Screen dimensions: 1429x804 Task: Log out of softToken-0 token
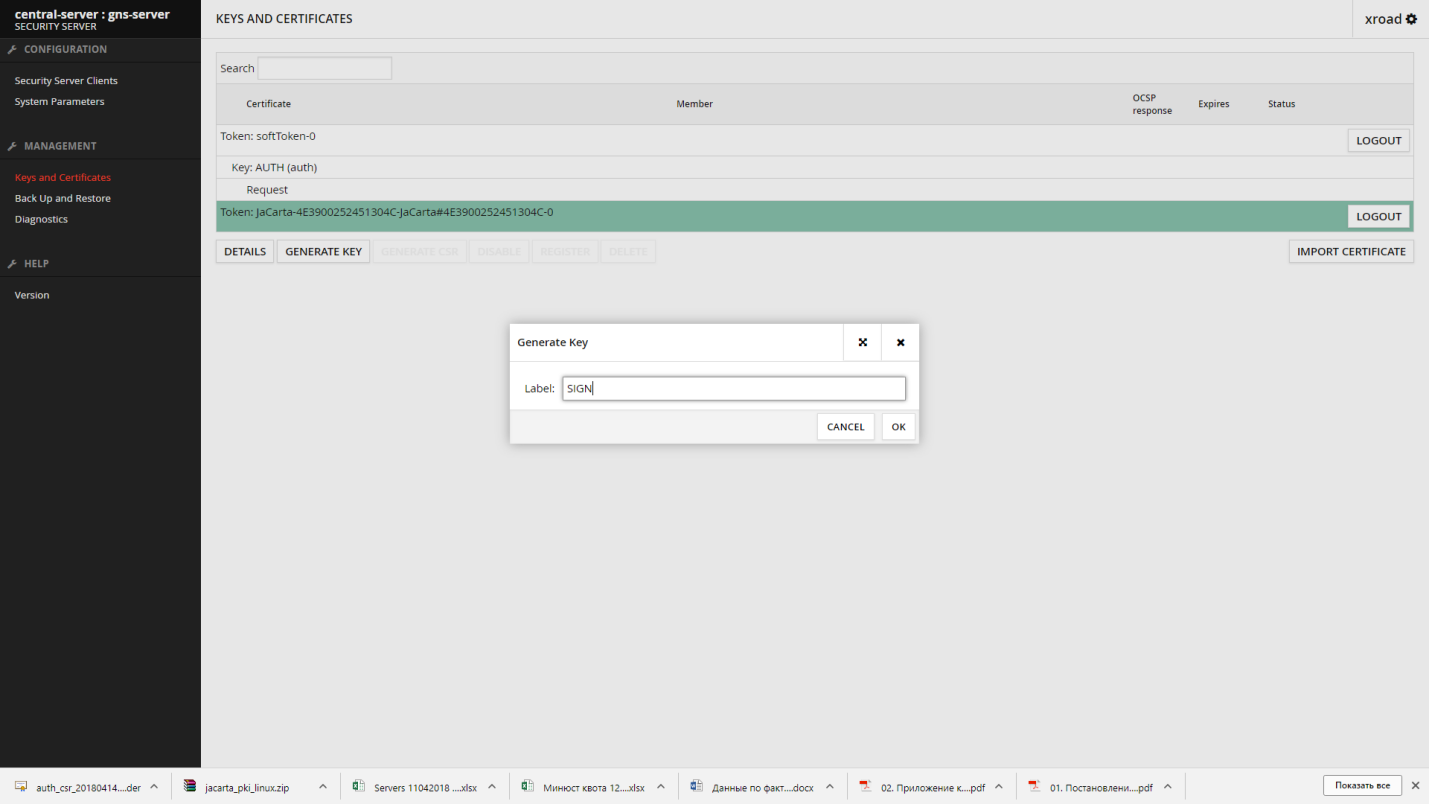click(1378, 140)
